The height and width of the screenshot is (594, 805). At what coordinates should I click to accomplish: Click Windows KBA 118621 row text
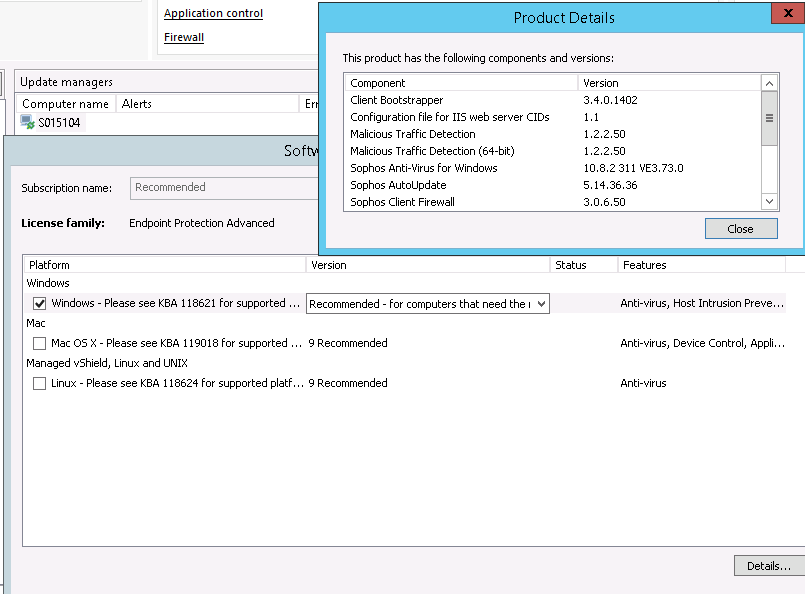(x=176, y=303)
